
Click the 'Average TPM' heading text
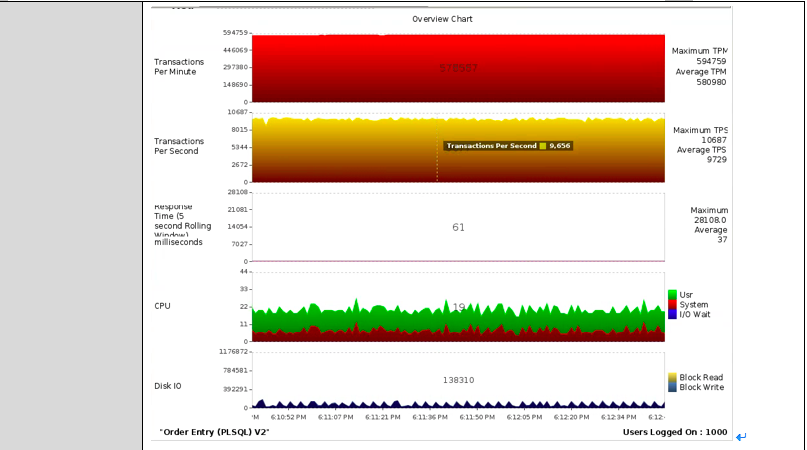(701, 72)
